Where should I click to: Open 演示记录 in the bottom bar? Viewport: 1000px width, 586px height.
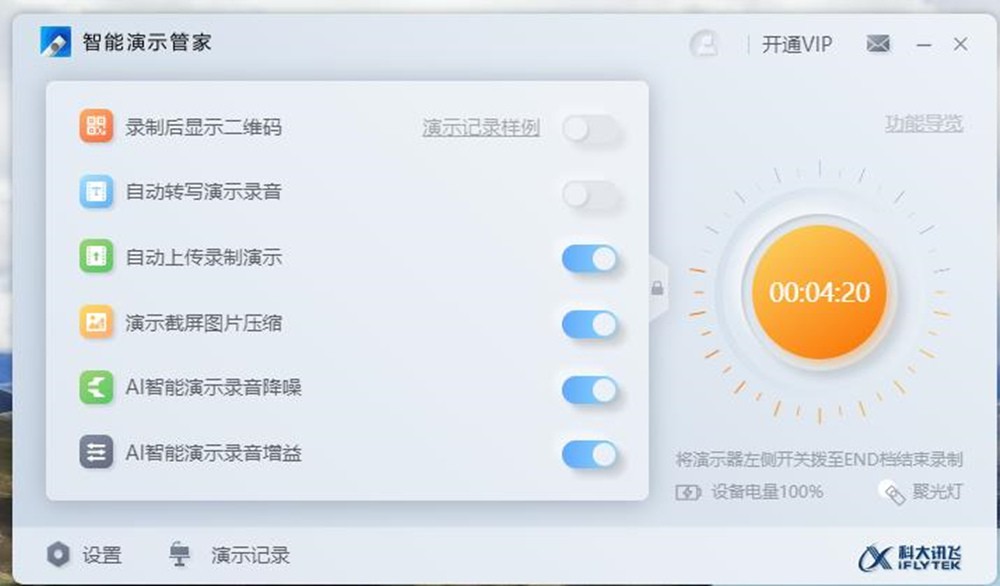(230, 555)
